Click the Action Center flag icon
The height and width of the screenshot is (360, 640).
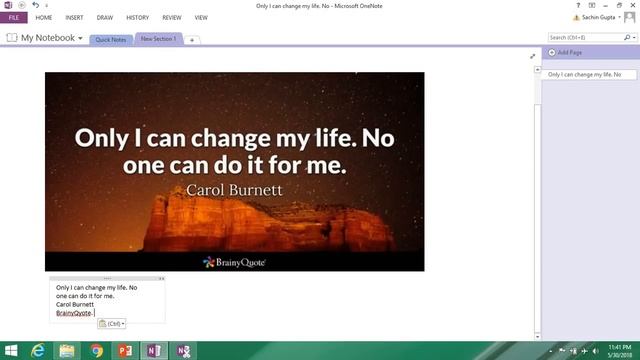pyautogui.click(x=562, y=351)
